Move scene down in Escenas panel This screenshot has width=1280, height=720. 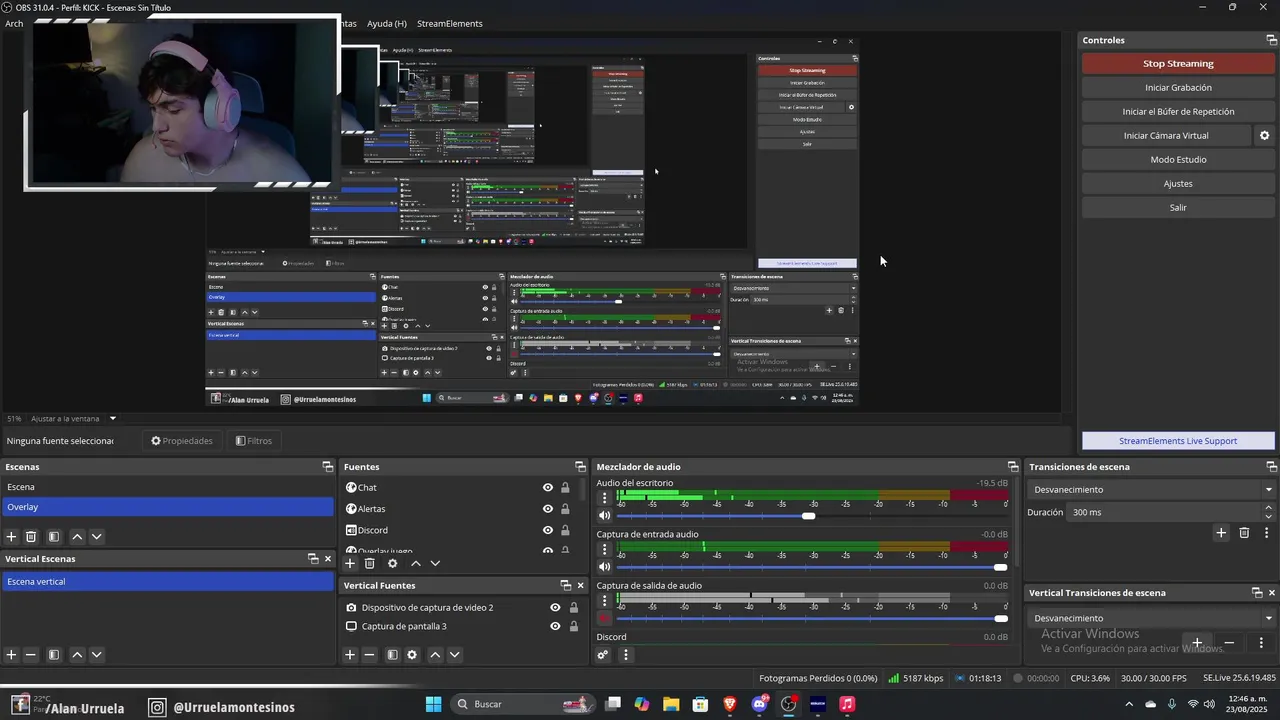coord(96,537)
